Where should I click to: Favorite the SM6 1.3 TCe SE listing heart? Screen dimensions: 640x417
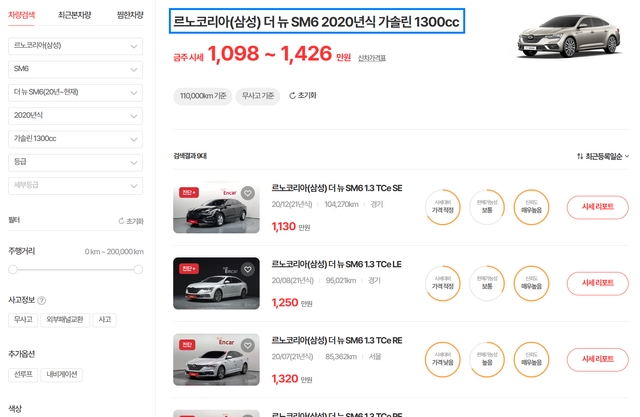click(x=248, y=193)
